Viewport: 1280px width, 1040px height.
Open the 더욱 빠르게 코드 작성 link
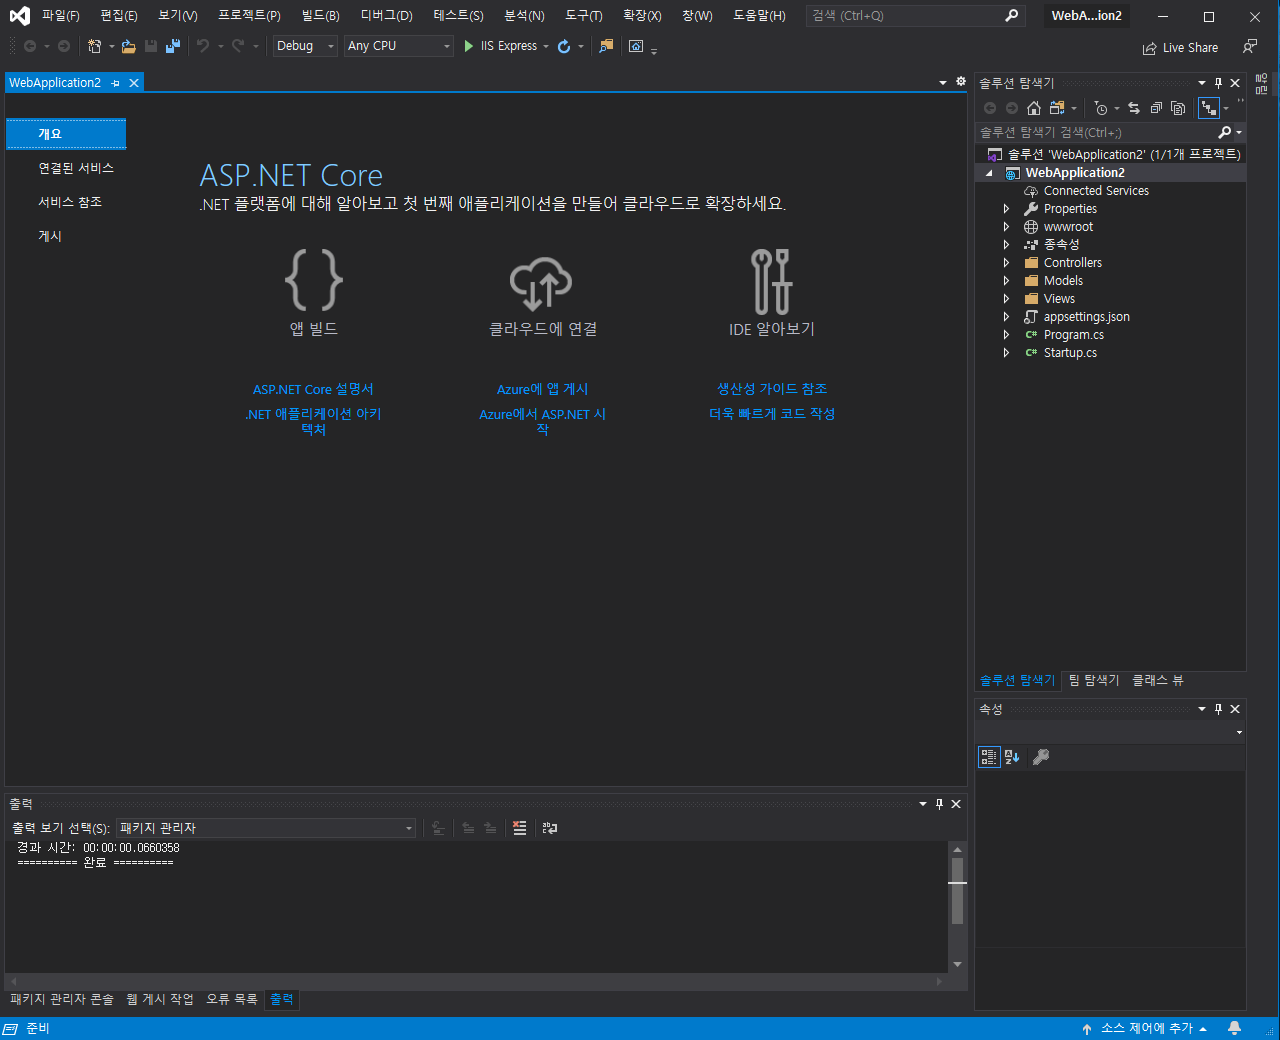point(772,413)
